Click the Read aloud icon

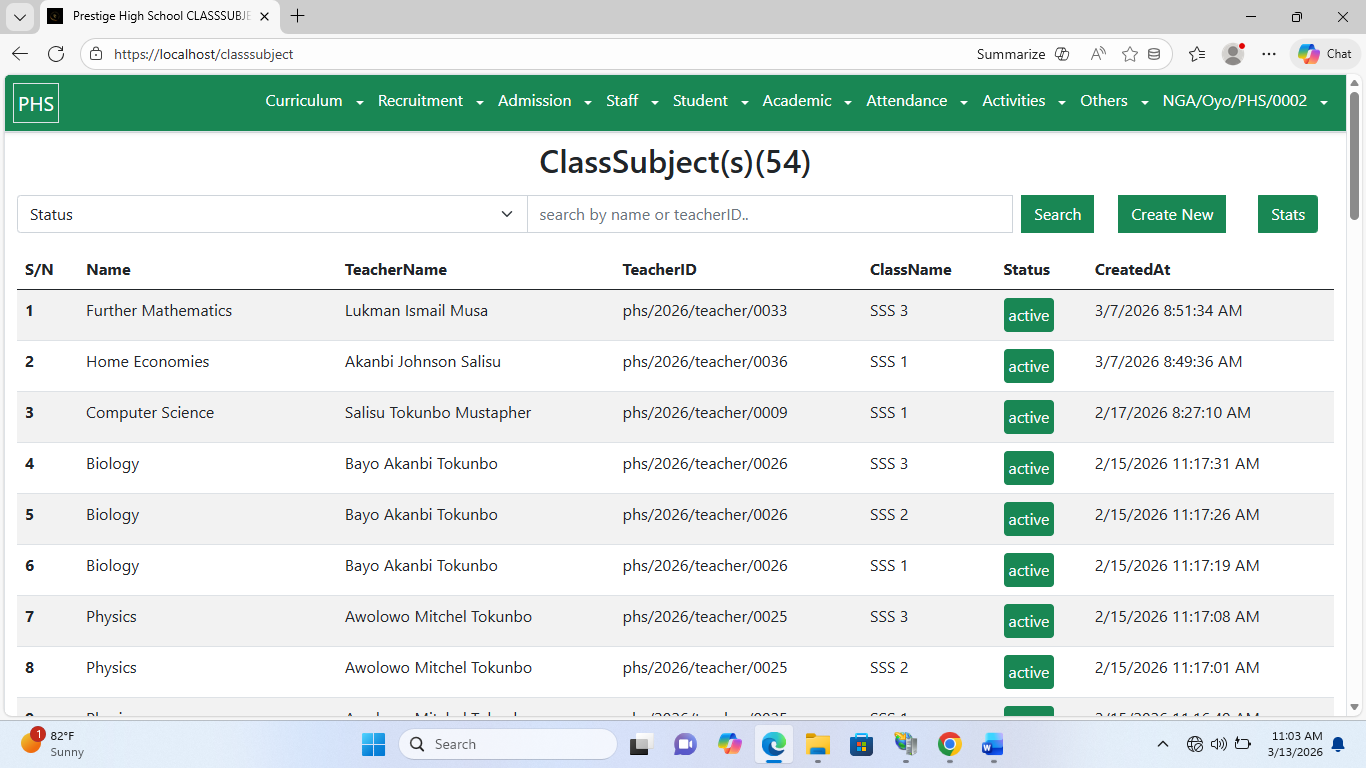click(1097, 54)
